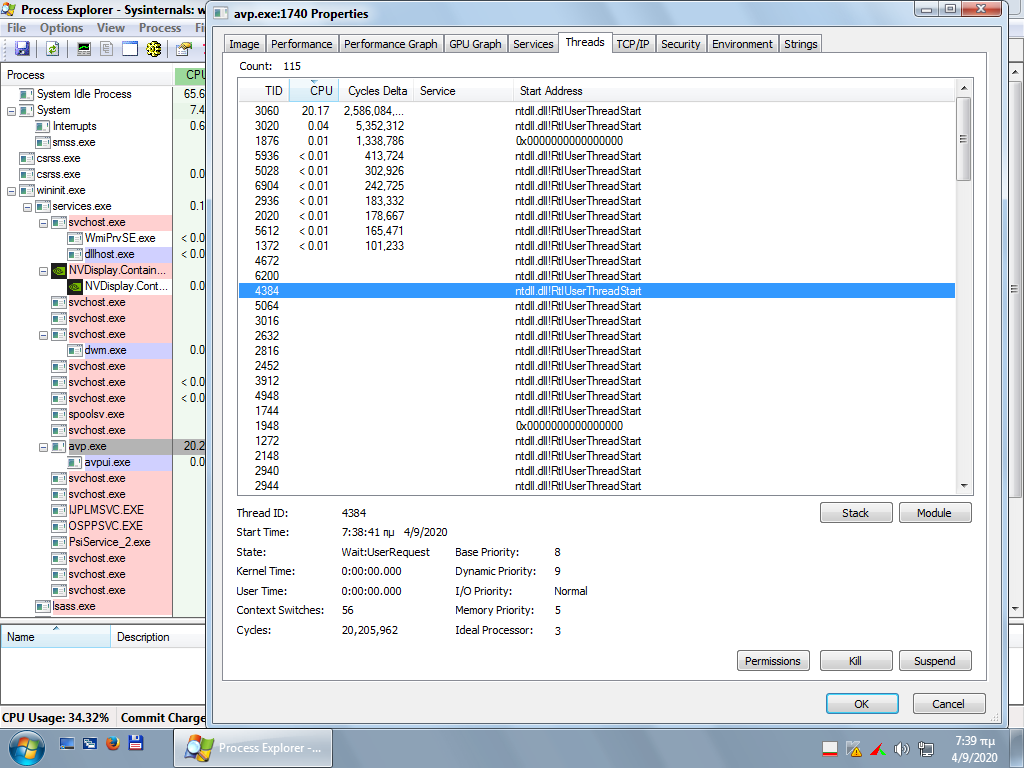The height and width of the screenshot is (768, 1024).
Task: Open the GPU Graph tab
Action: click(475, 44)
